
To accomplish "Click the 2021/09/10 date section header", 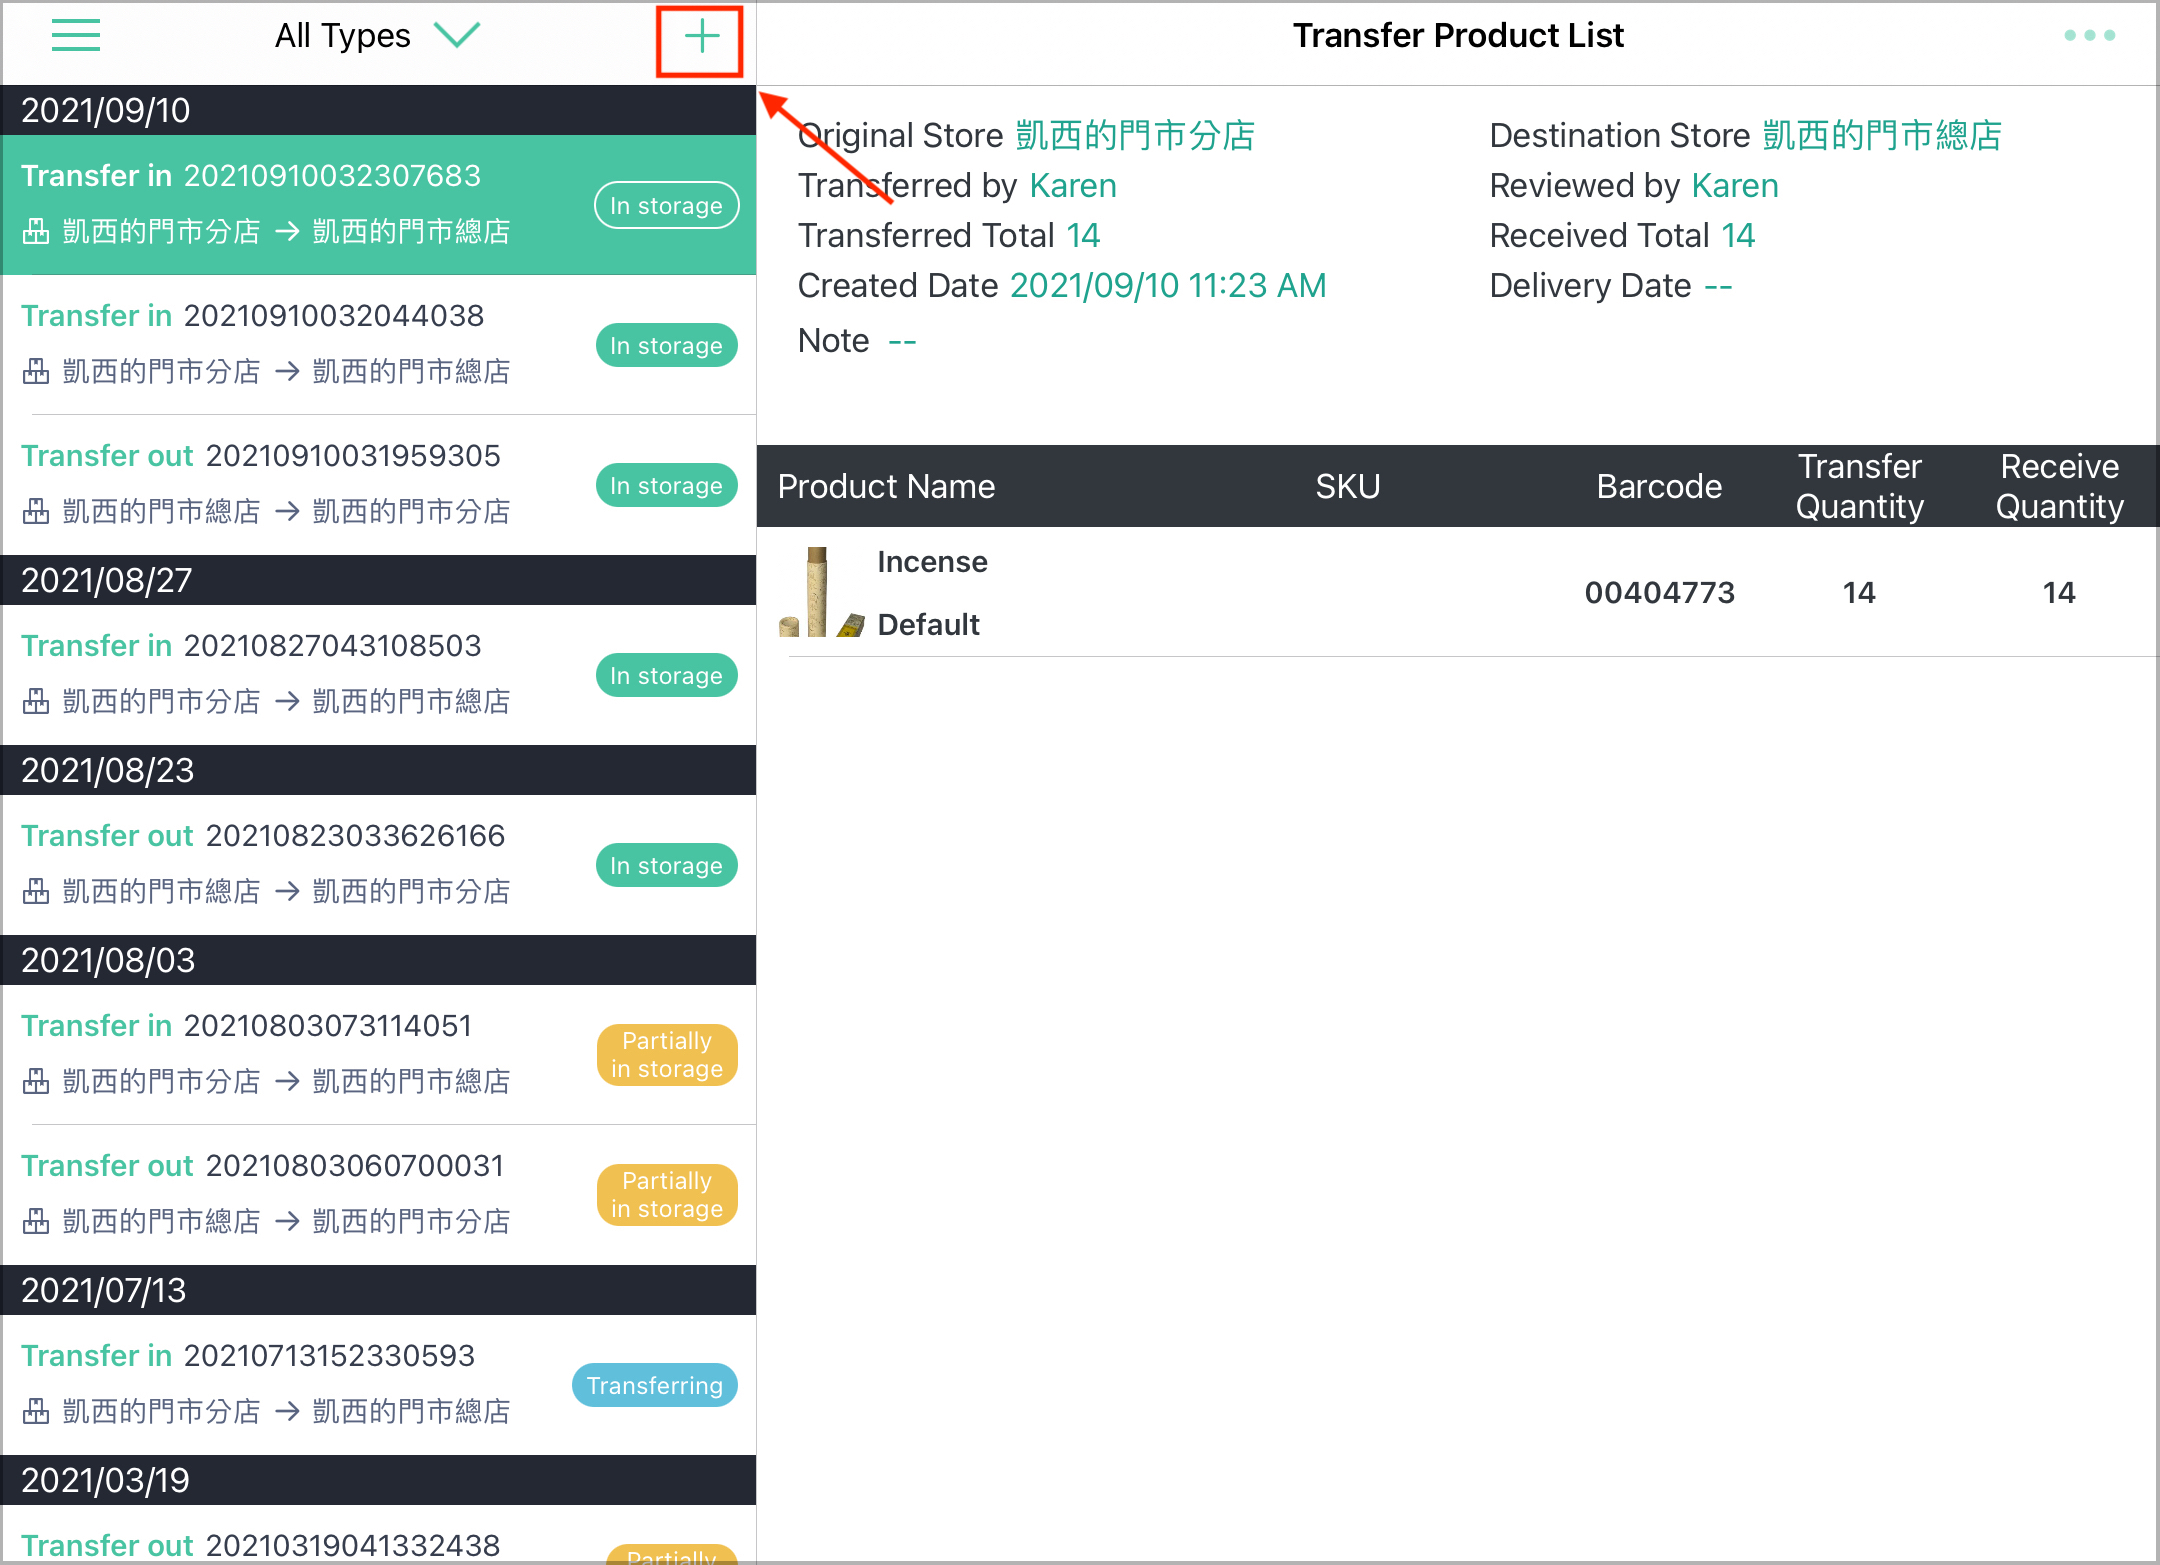I will (x=378, y=110).
